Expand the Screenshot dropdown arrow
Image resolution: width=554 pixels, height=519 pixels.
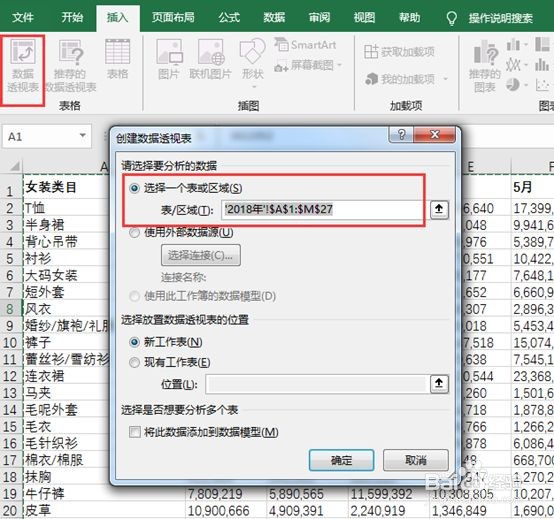340,65
